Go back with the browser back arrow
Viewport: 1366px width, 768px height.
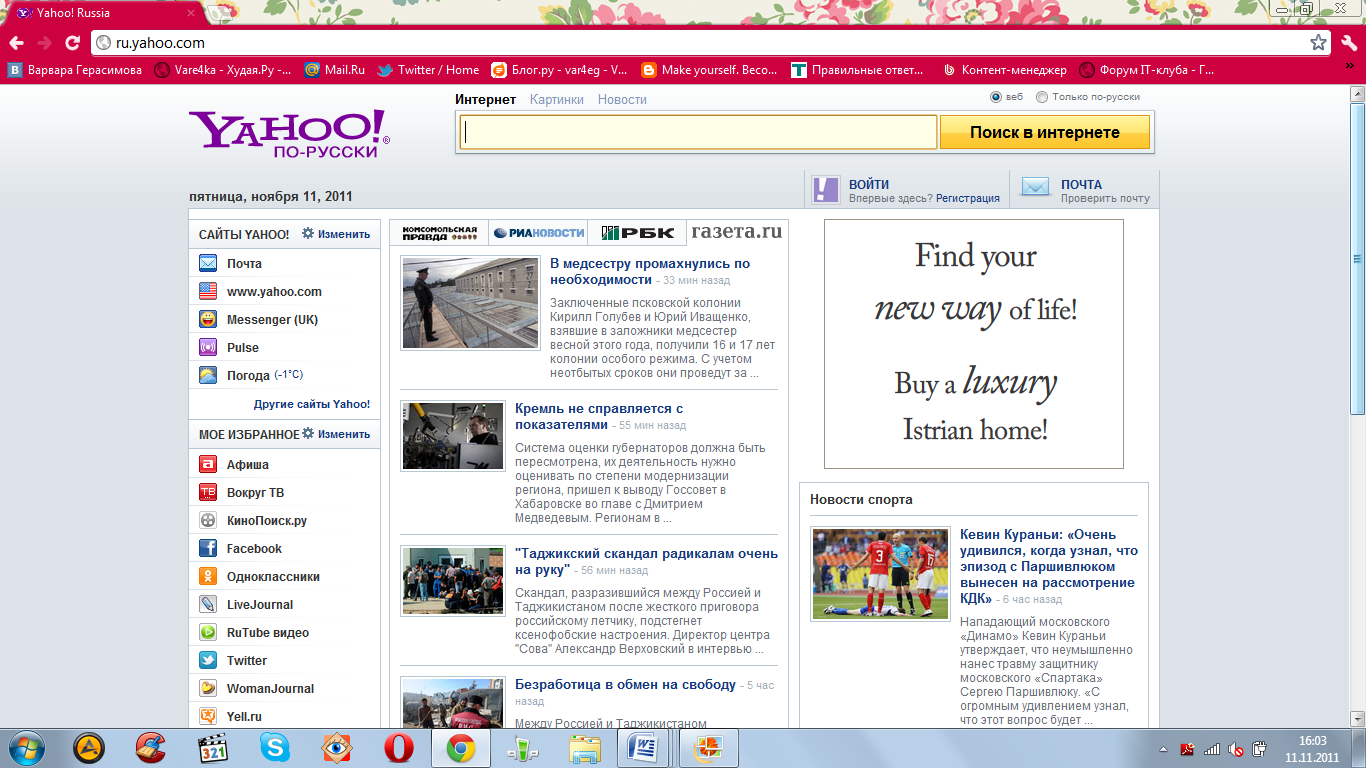pos(16,43)
